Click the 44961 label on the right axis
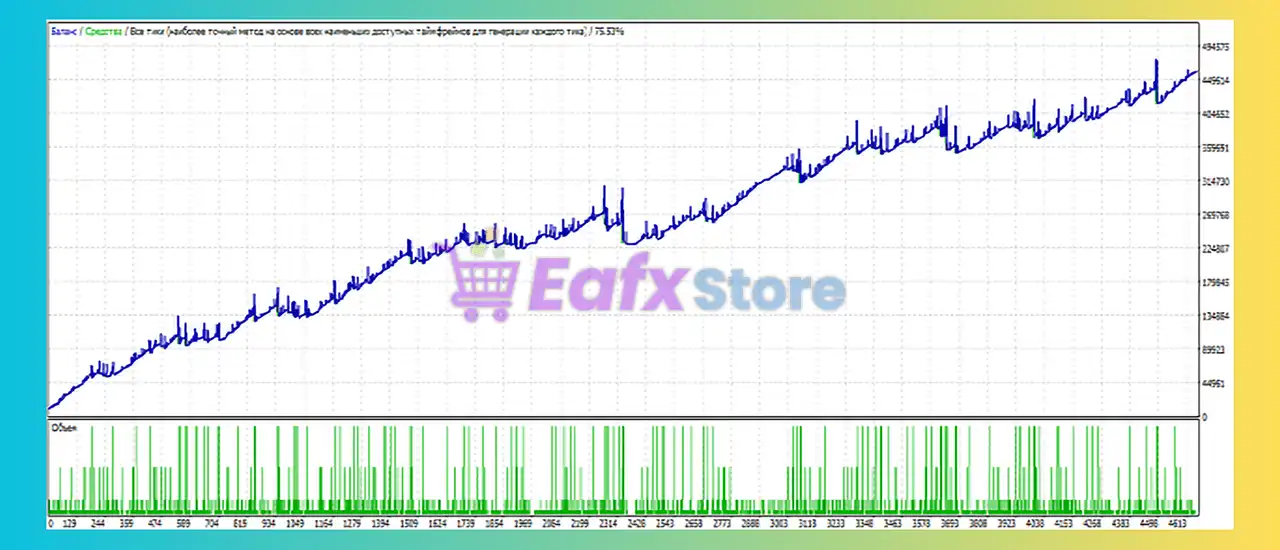 1214,384
